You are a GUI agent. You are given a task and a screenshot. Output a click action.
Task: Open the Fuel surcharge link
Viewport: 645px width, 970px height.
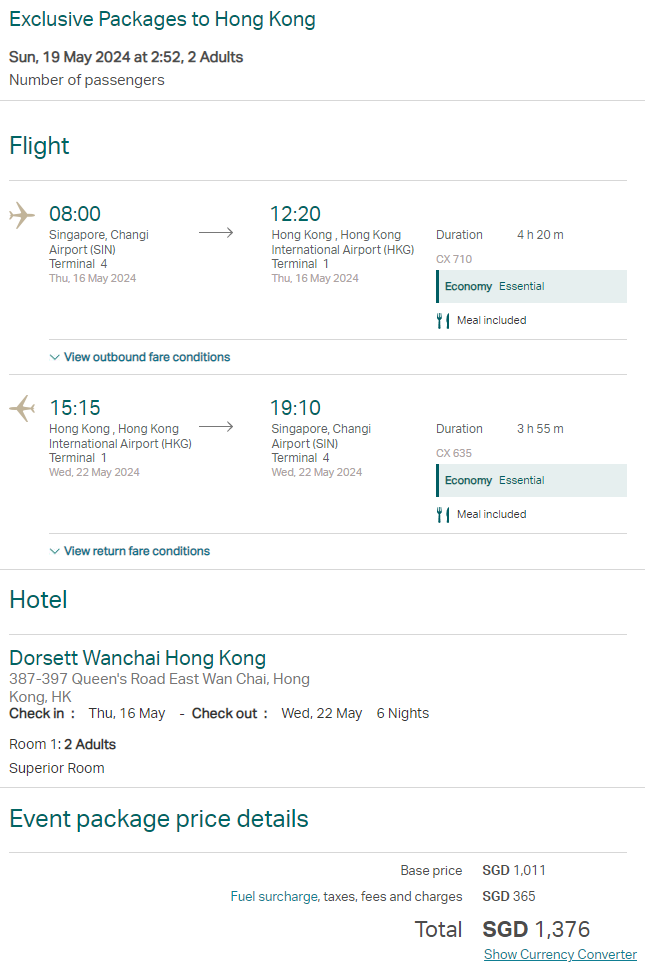pyautogui.click(x=275, y=896)
